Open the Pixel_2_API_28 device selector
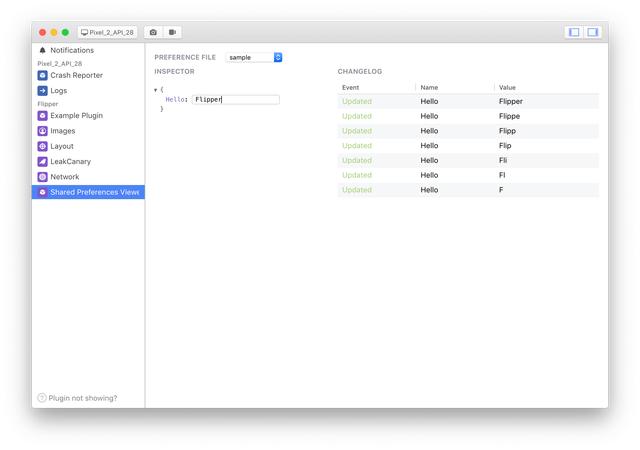 [107, 32]
